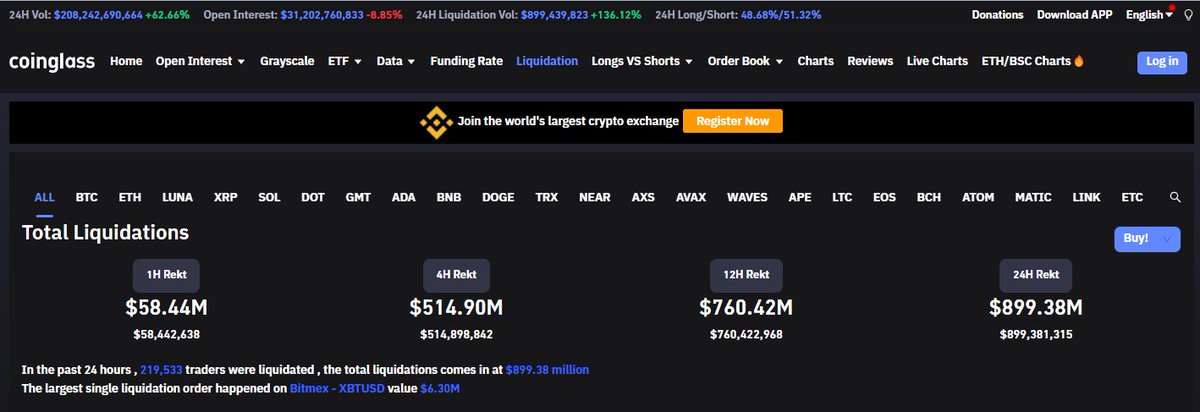Click the flame icon next to ETH/BSC Charts
The width and height of the screenshot is (1200, 412).
point(1078,61)
